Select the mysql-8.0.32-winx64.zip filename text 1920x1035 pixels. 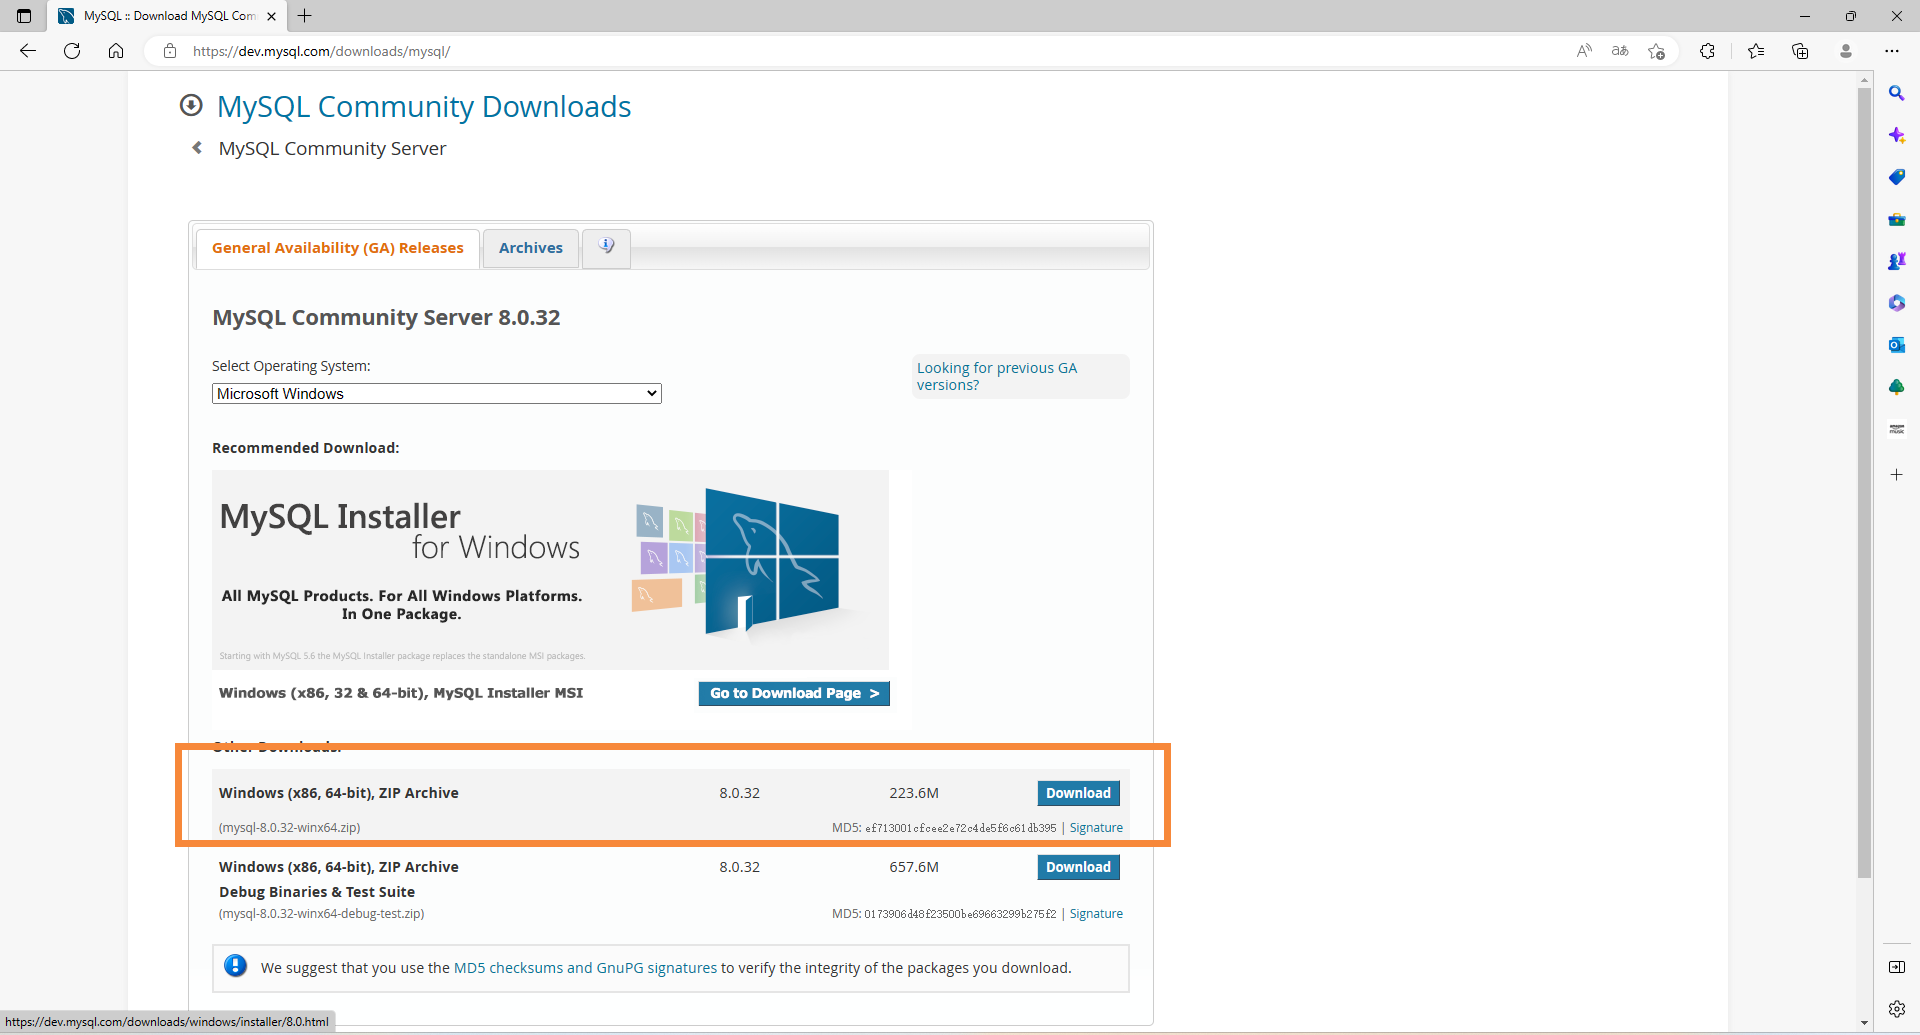289,828
